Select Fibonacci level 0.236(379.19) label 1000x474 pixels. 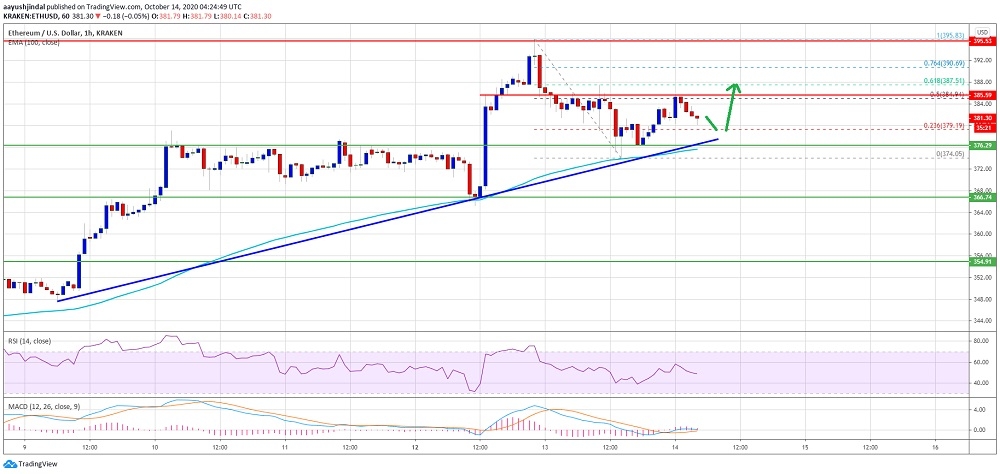pyautogui.click(x=946, y=125)
